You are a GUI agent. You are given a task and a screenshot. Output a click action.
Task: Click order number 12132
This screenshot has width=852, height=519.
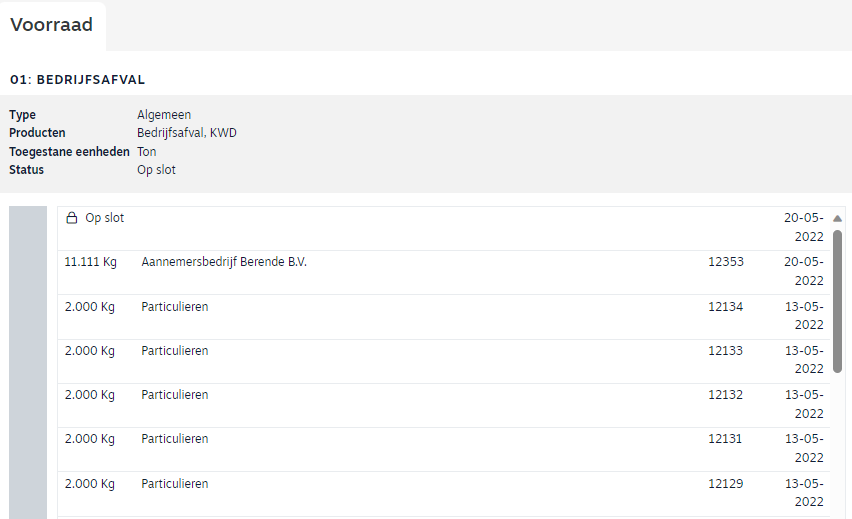tap(725, 395)
